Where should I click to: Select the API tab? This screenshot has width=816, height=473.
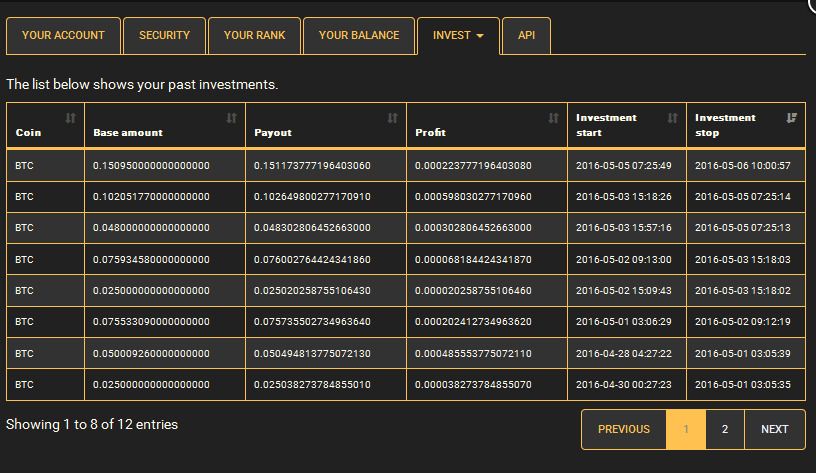click(x=526, y=35)
